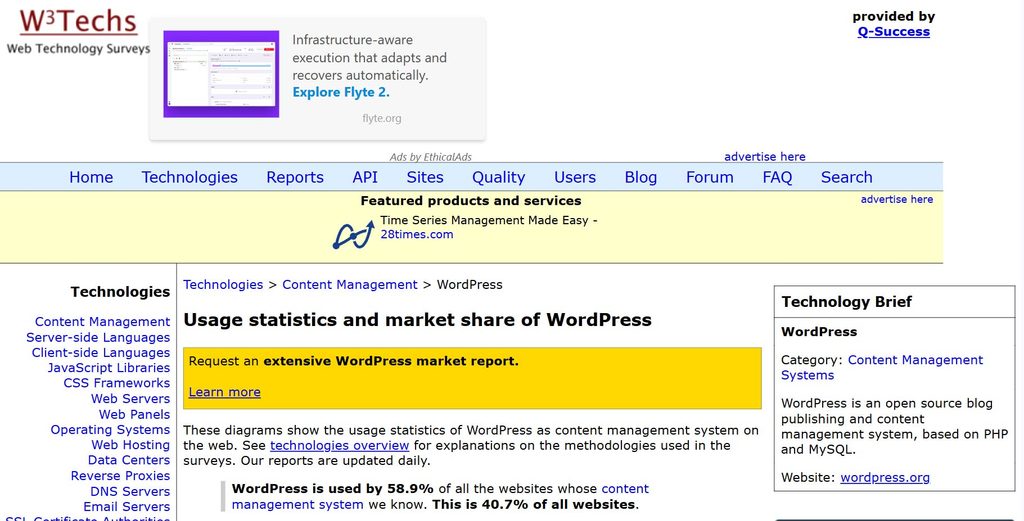Open Data Centers in the sidebar
Screen dimensions: 1024x521
click(129, 460)
